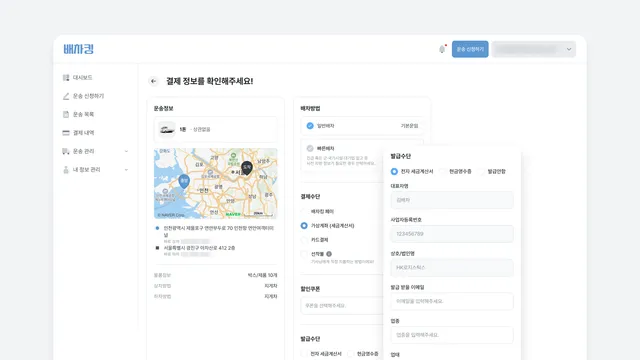Click the blue 운송 신청하기 header button
This screenshot has width=640, height=360.
click(x=470, y=49)
